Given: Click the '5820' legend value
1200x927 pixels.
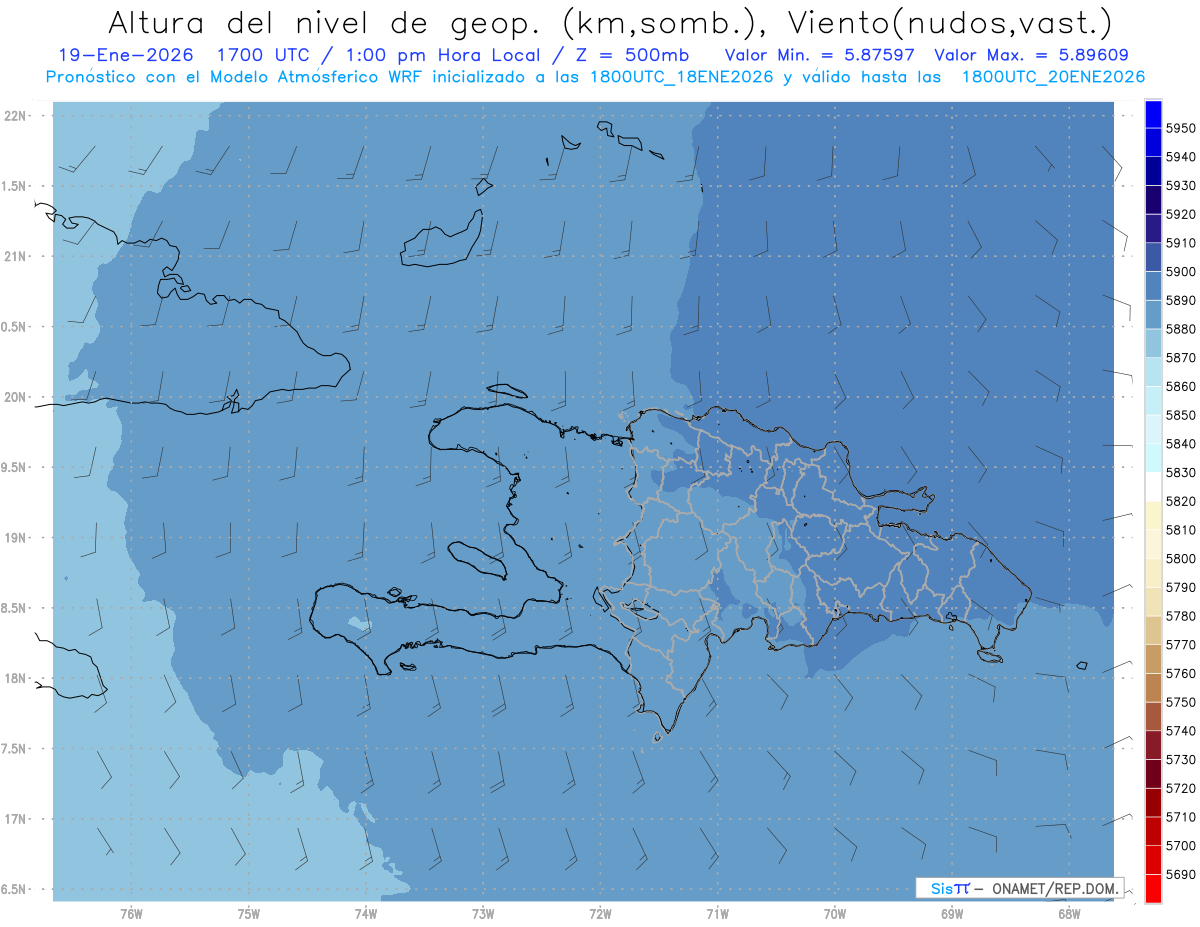Looking at the screenshot, I should 1181,501.
